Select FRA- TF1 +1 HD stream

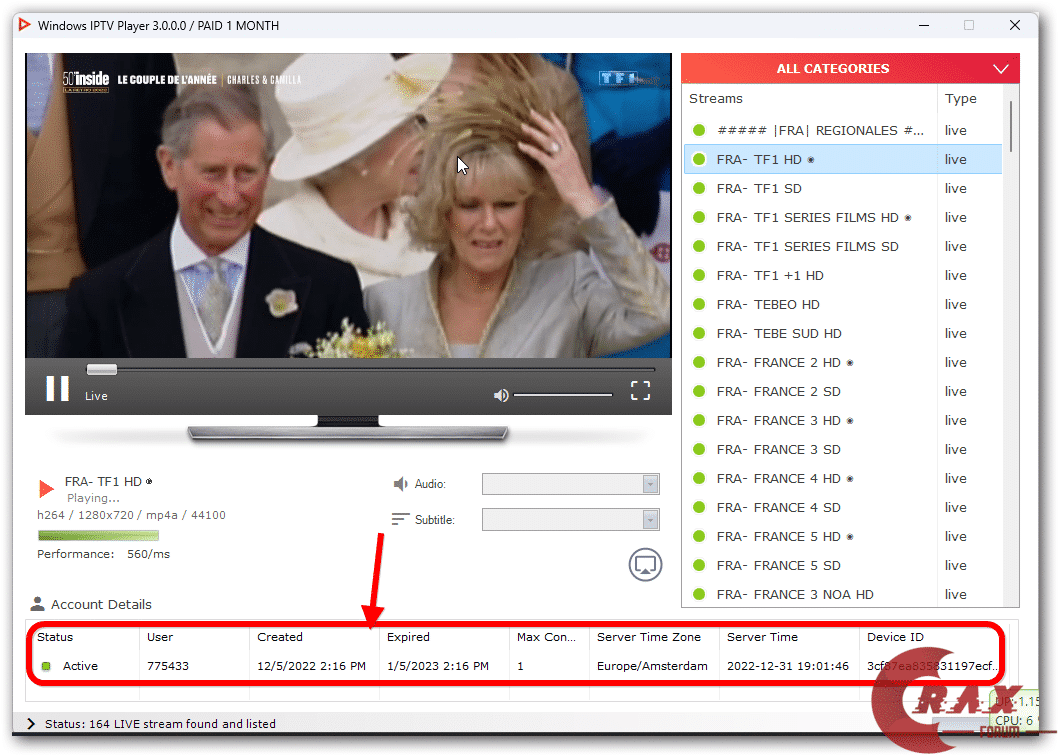[x=842, y=276]
